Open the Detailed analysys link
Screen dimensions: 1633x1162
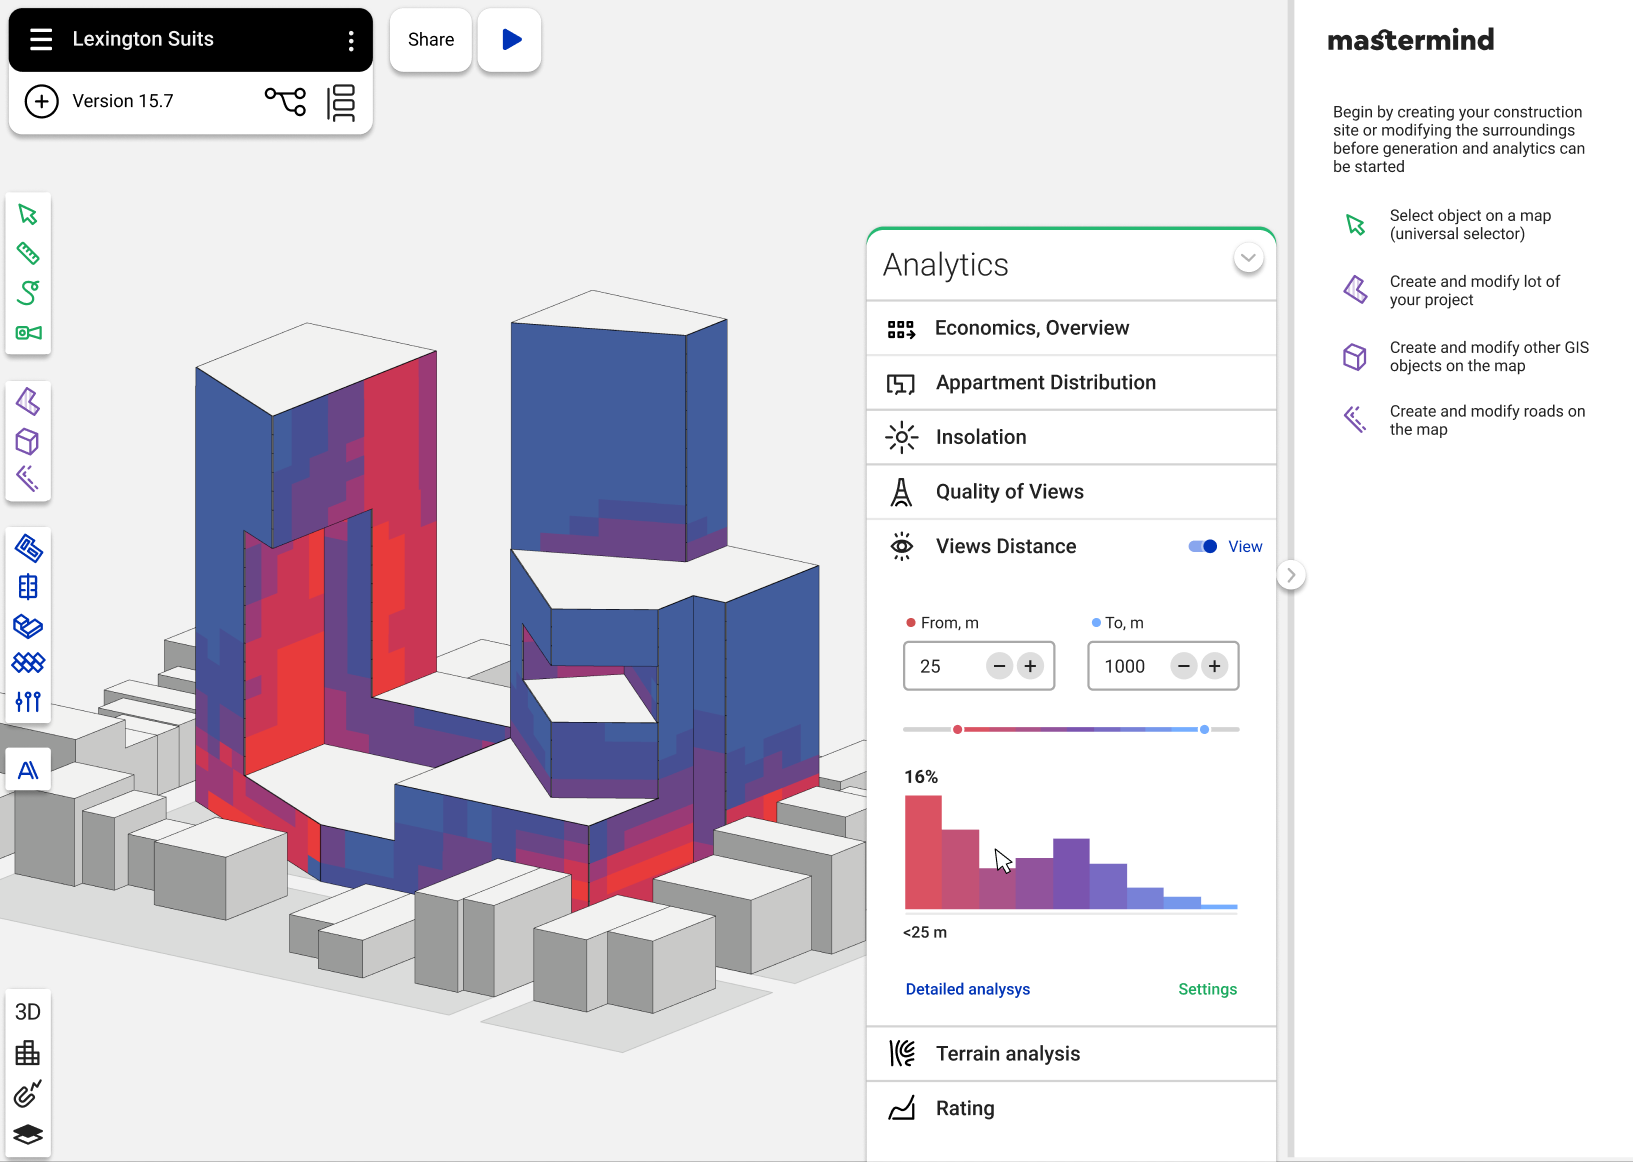pyautogui.click(x=967, y=989)
